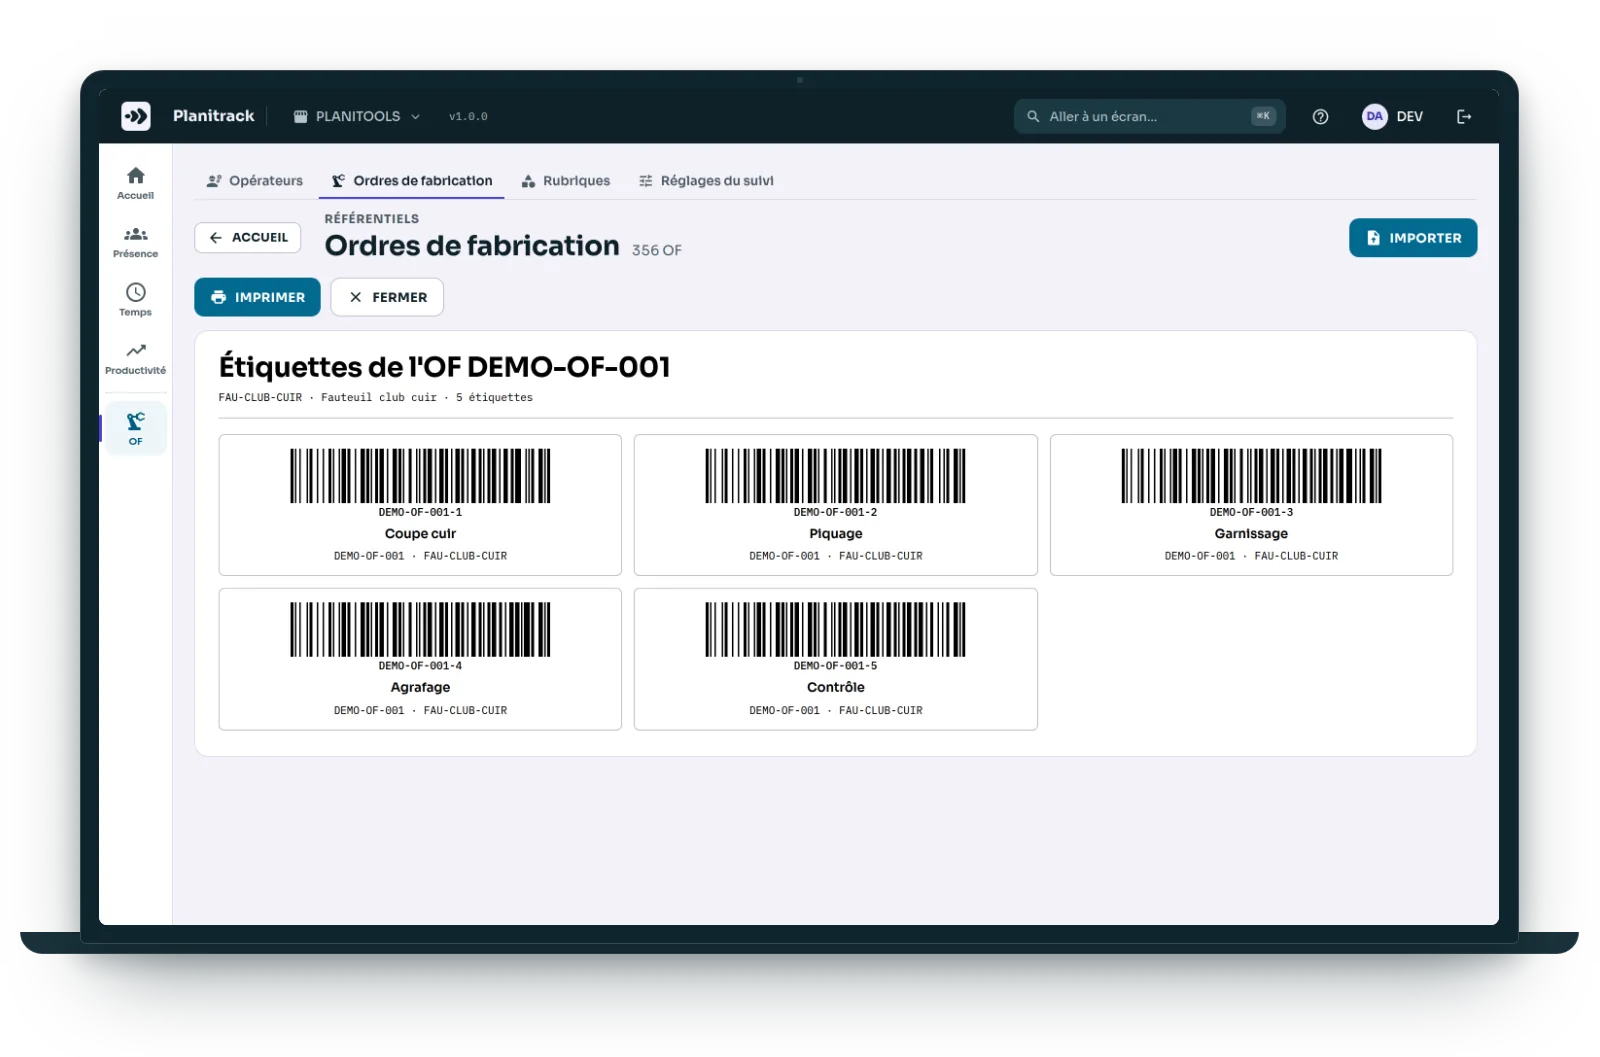
Task: Select the Piquage barcode label
Action: click(x=836, y=505)
